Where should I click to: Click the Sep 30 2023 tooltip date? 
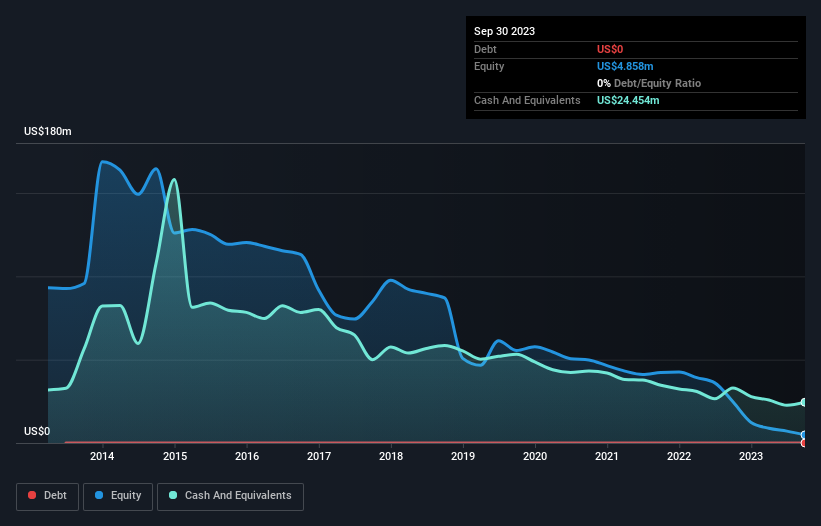(x=504, y=31)
